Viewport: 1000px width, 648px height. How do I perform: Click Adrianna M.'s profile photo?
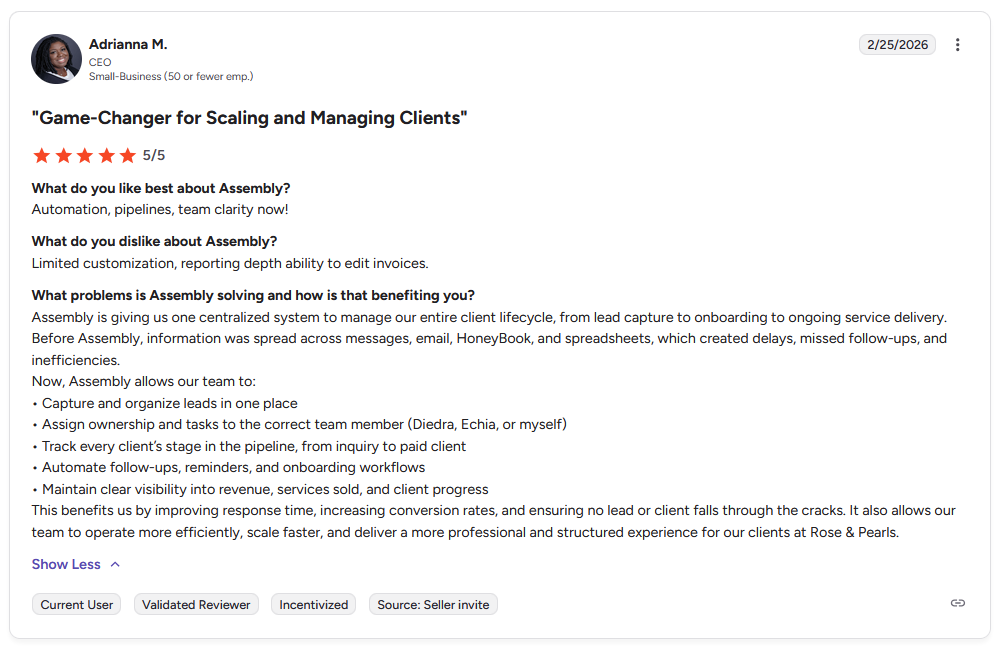click(56, 59)
